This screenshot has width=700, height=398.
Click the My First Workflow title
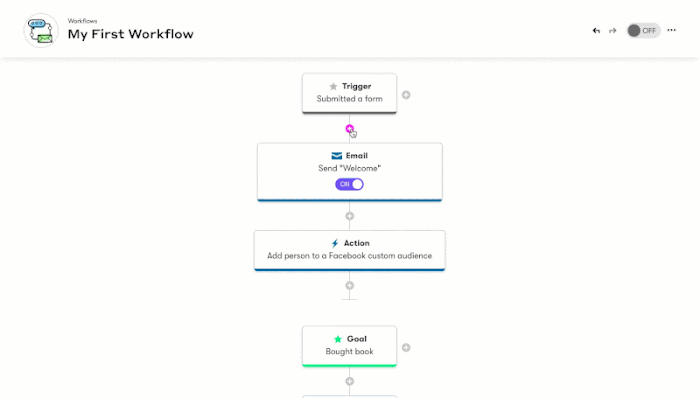pyautogui.click(x=131, y=34)
